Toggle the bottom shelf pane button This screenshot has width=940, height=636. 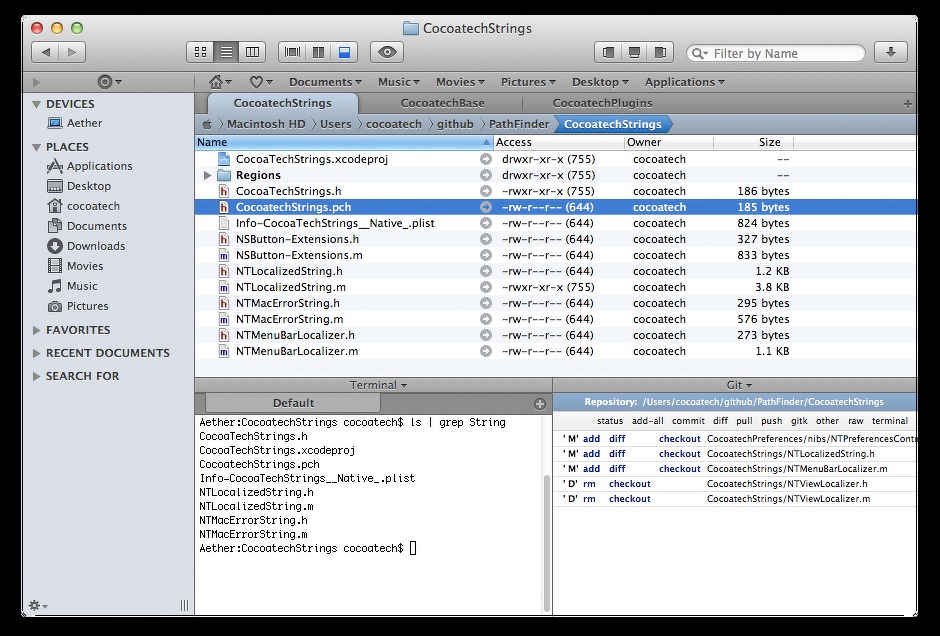coord(634,52)
